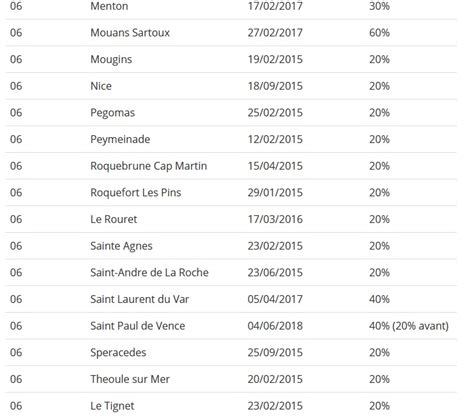Click the Peymeinade city name
The image size is (474, 418).
pos(120,139)
